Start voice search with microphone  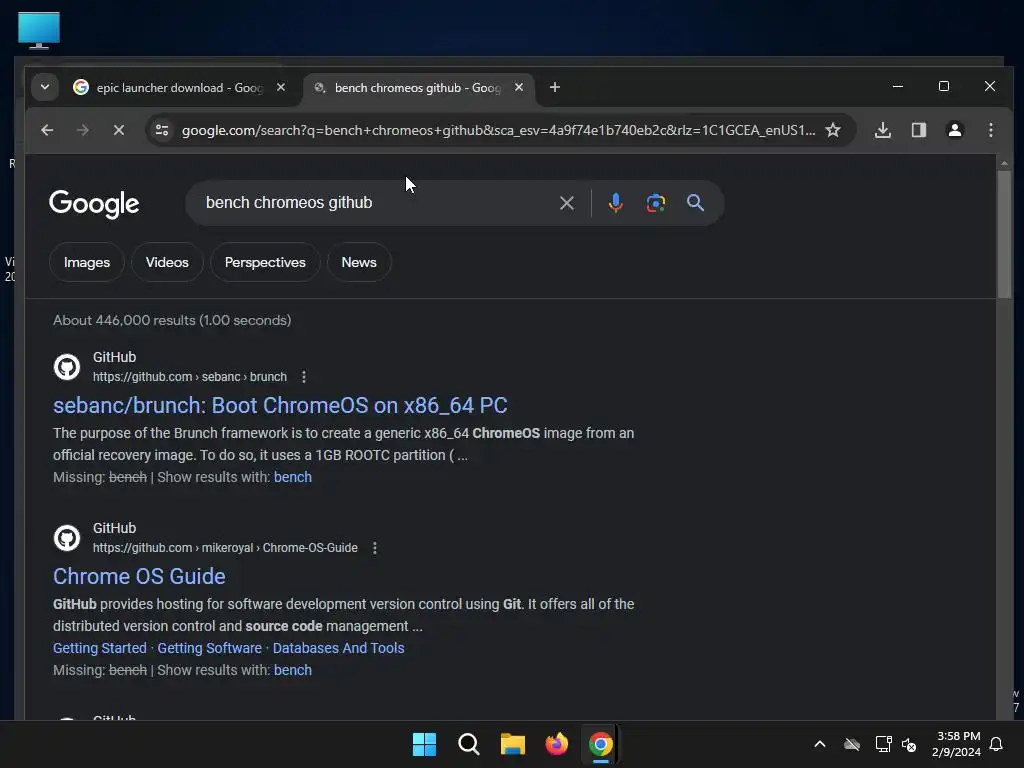(615, 203)
